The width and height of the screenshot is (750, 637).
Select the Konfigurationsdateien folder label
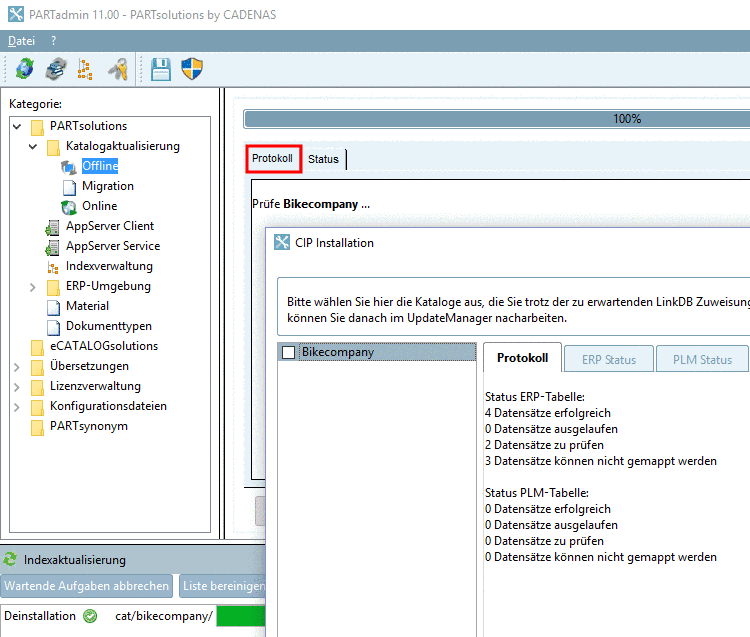(x=108, y=406)
